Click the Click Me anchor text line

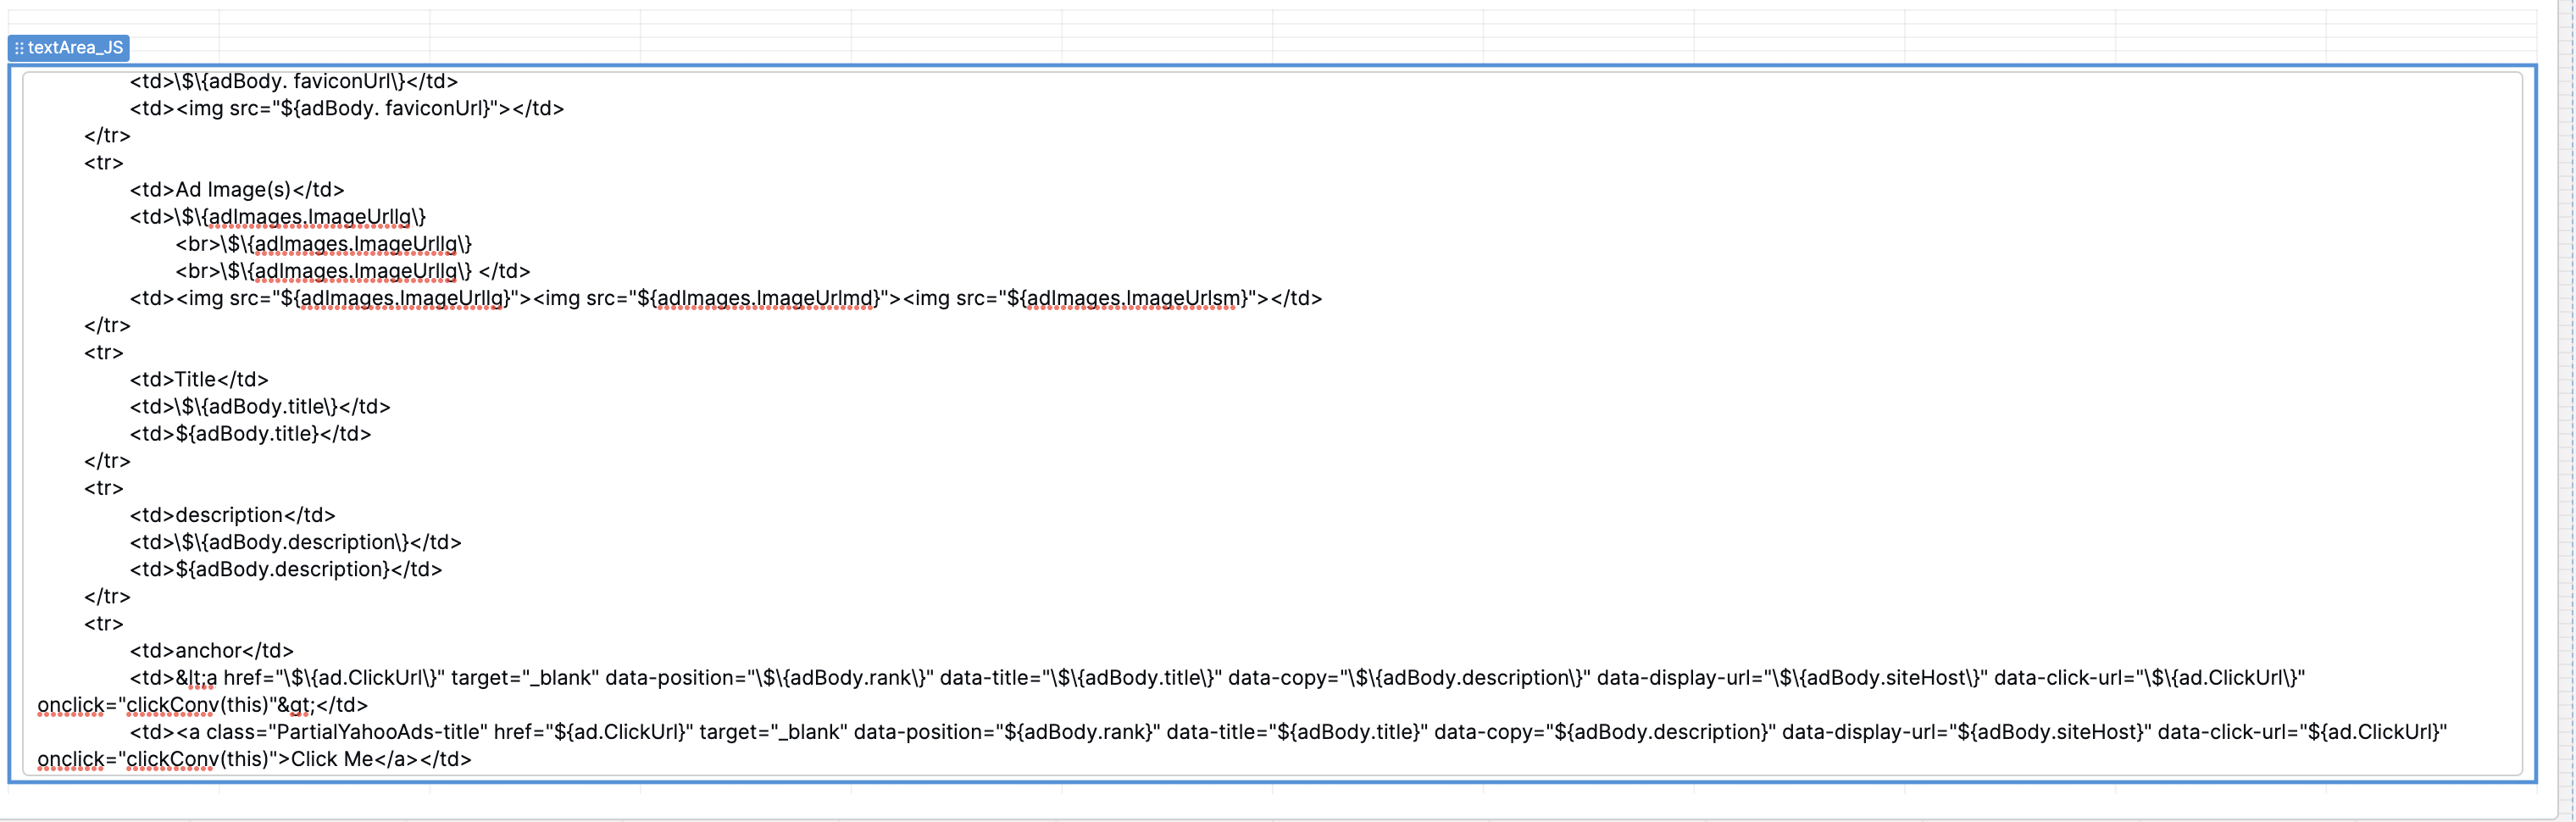tap(254, 759)
